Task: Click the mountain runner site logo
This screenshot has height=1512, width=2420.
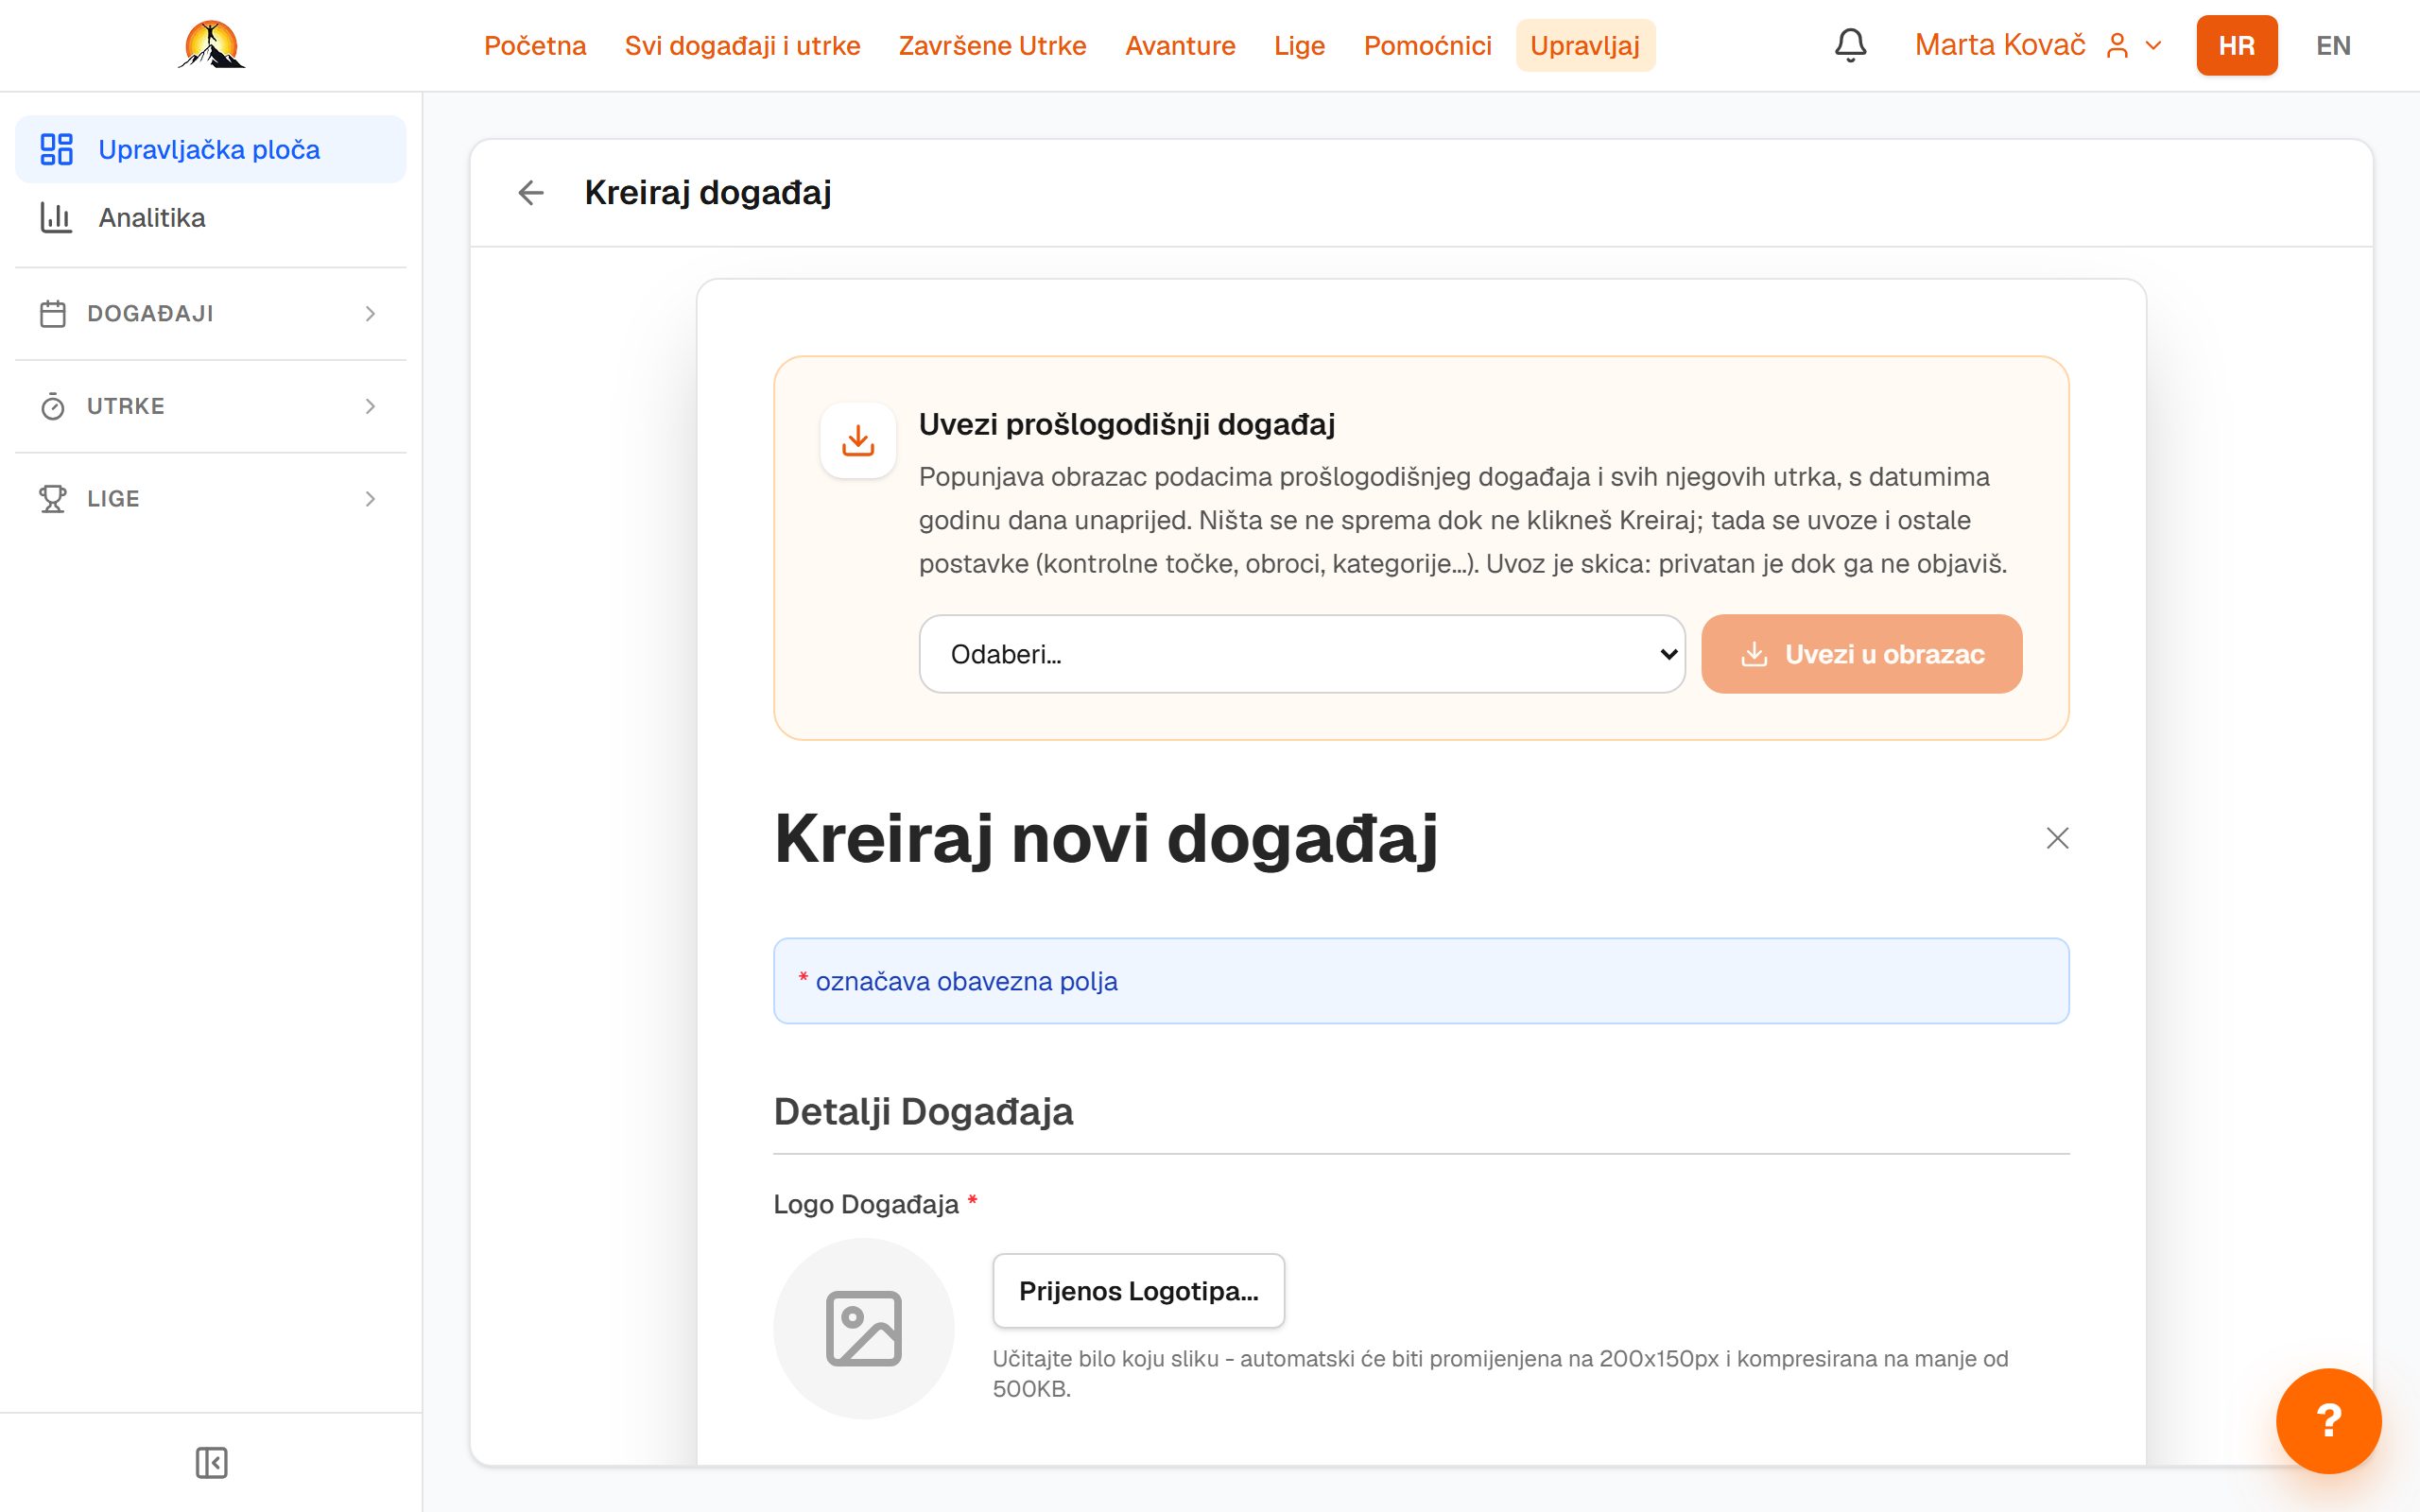Action: click(x=211, y=45)
